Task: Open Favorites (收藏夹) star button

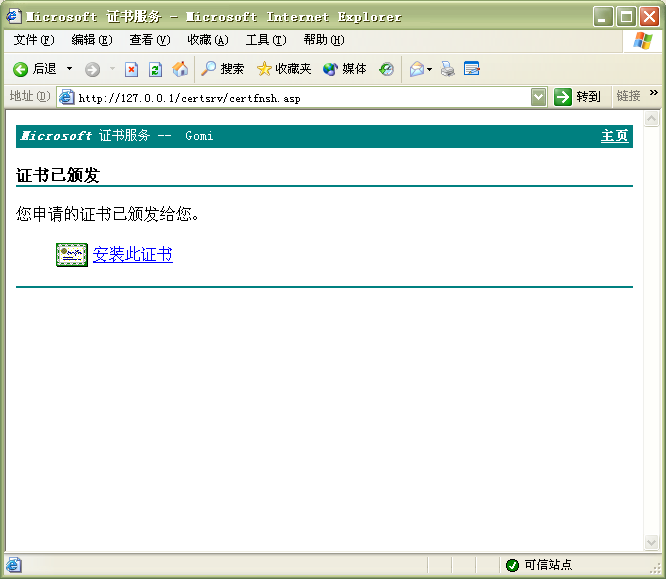Action: click(284, 69)
